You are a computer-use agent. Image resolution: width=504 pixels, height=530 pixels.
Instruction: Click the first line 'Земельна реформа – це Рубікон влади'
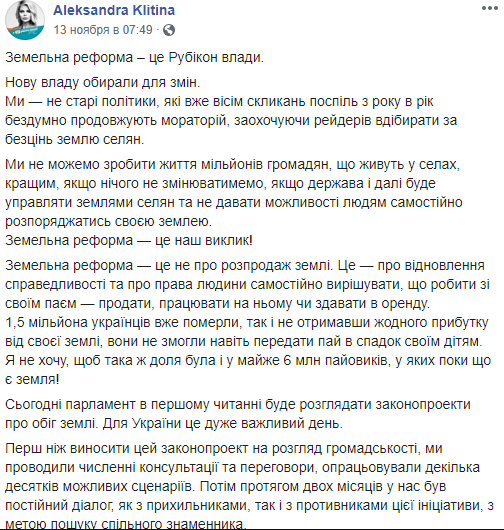[134, 57]
